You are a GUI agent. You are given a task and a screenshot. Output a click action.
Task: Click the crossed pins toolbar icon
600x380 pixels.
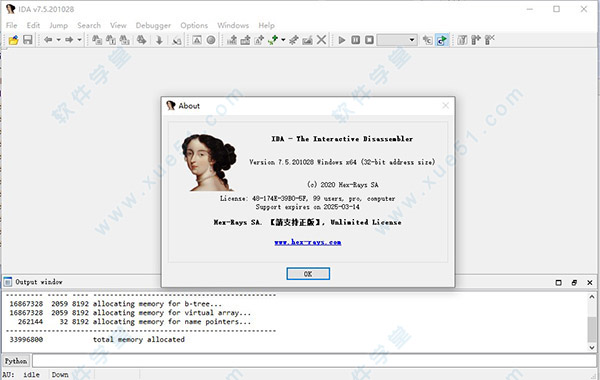[x=293, y=40]
